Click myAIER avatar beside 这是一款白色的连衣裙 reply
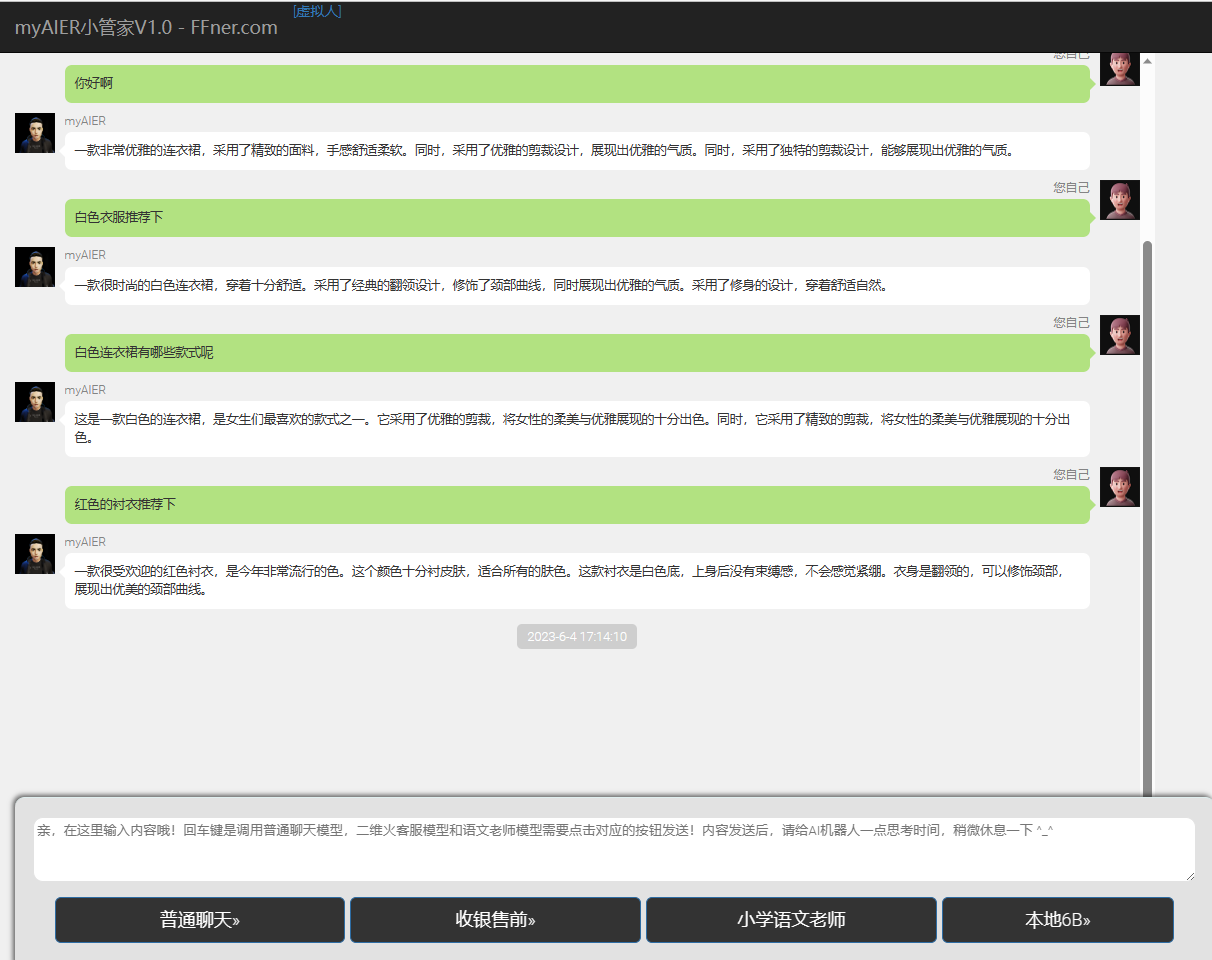 tap(35, 402)
